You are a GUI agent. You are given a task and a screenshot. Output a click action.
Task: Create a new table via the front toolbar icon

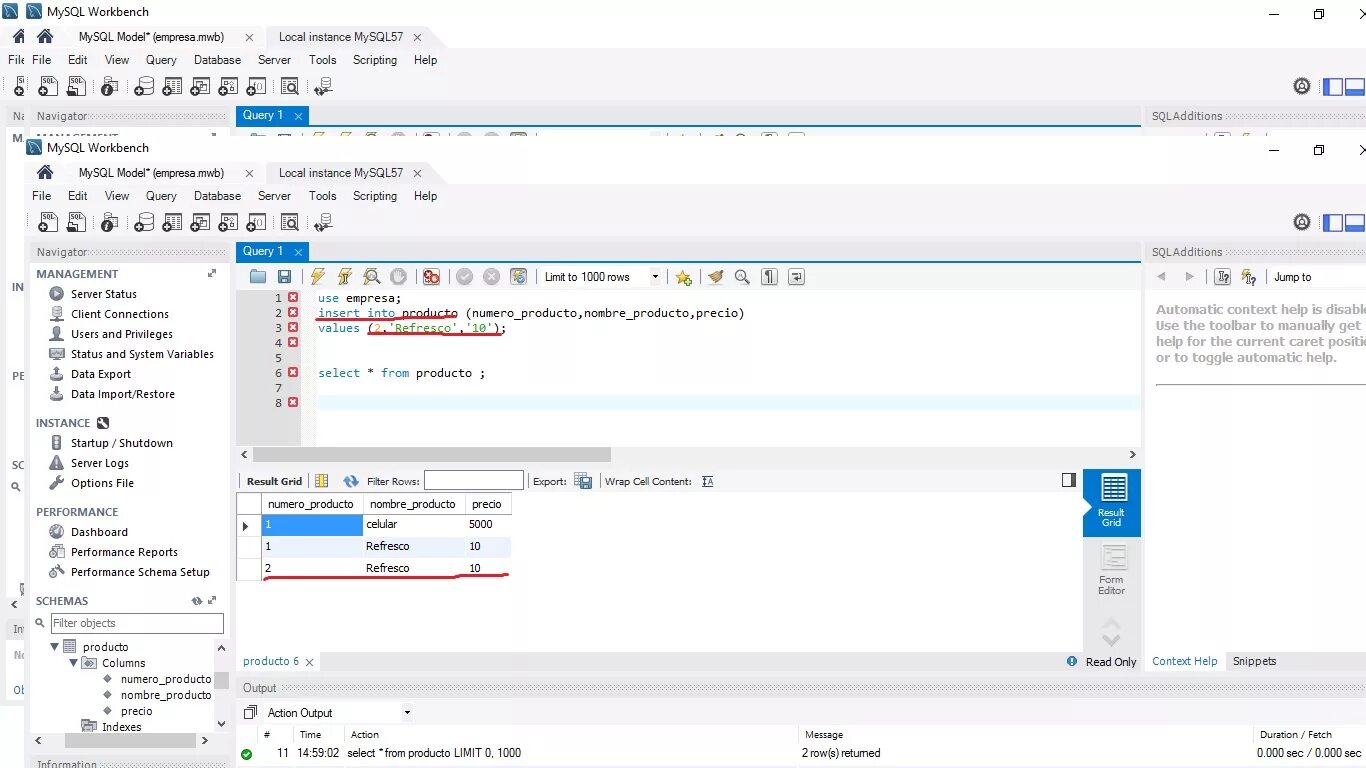click(172, 222)
